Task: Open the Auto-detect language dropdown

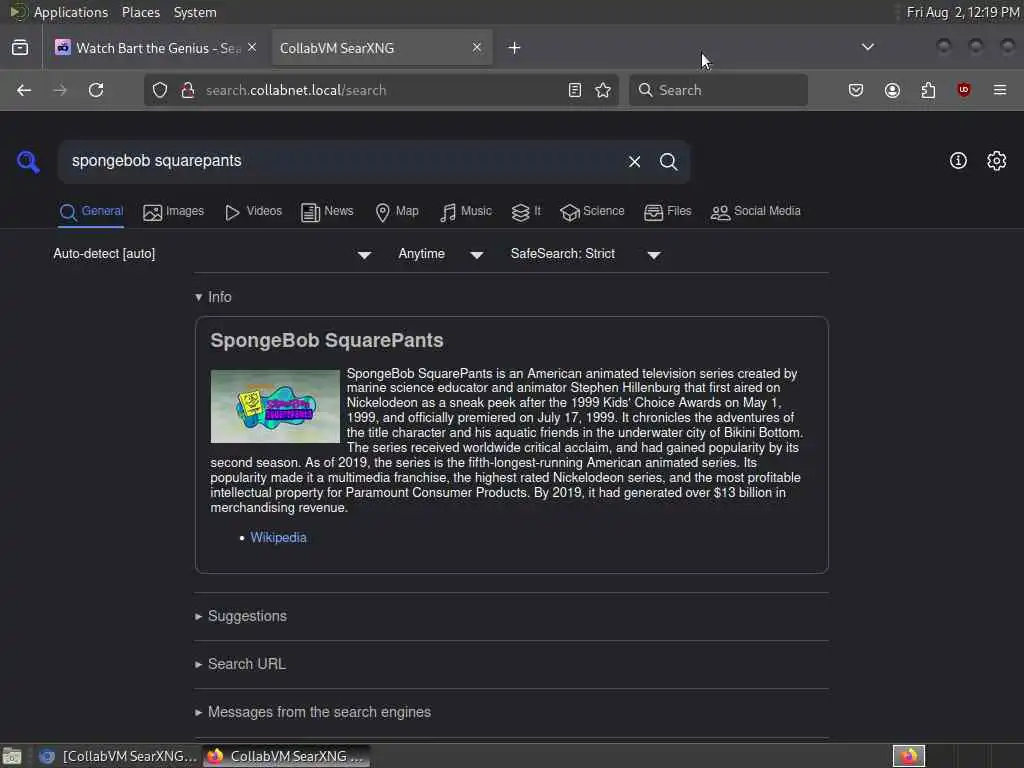Action: tap(212, 254)
